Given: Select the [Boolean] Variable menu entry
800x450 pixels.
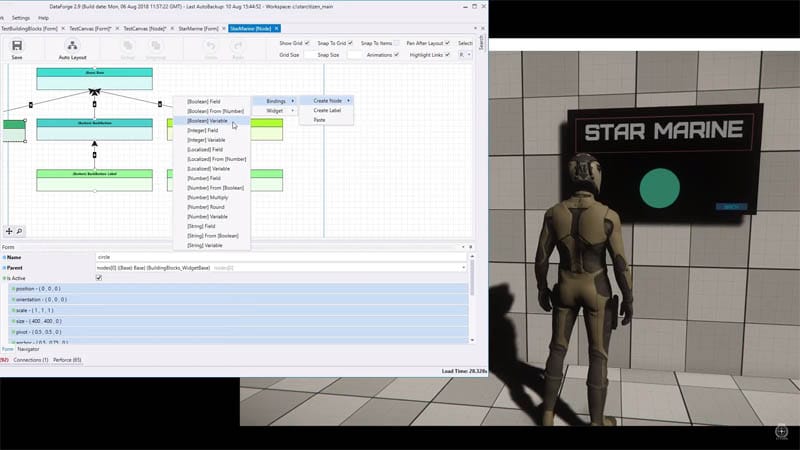Looking at the screenshot, I should click(x=211, y=121).
